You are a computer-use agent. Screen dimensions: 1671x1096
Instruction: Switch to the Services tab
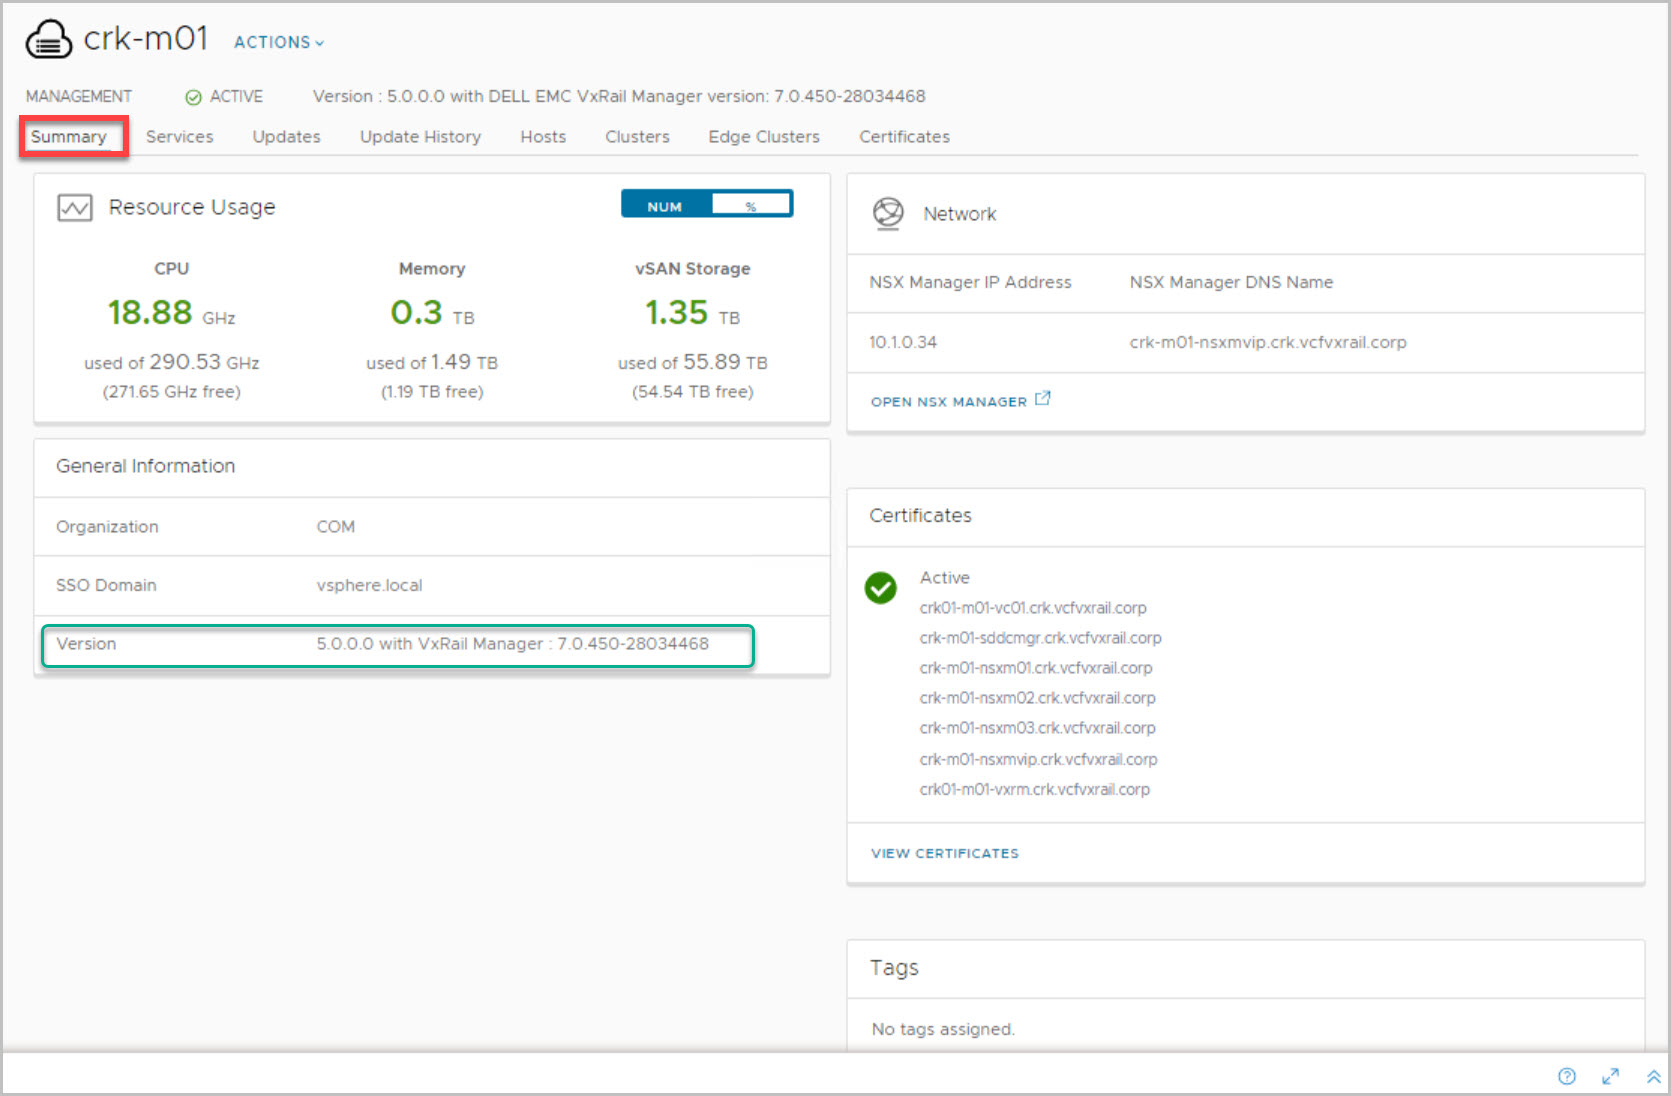tap(180, 137)
